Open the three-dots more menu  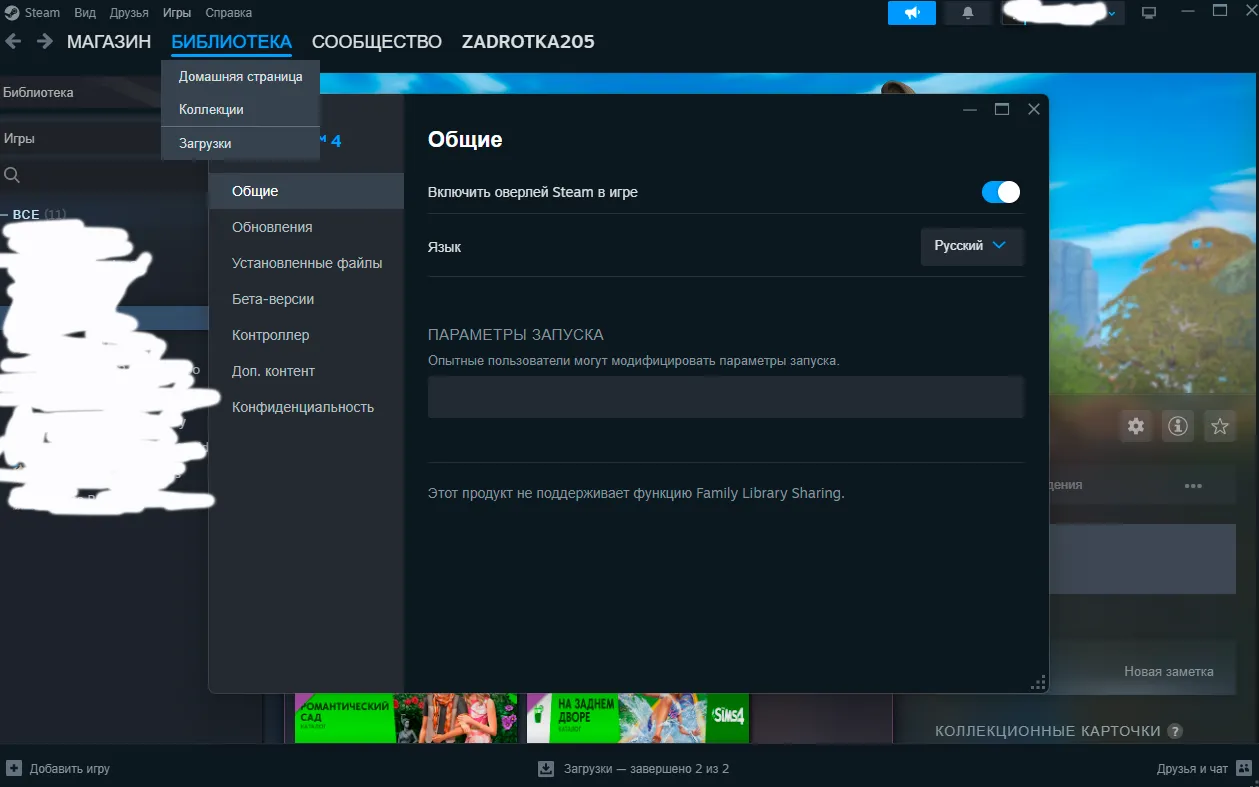[1193, 485]
